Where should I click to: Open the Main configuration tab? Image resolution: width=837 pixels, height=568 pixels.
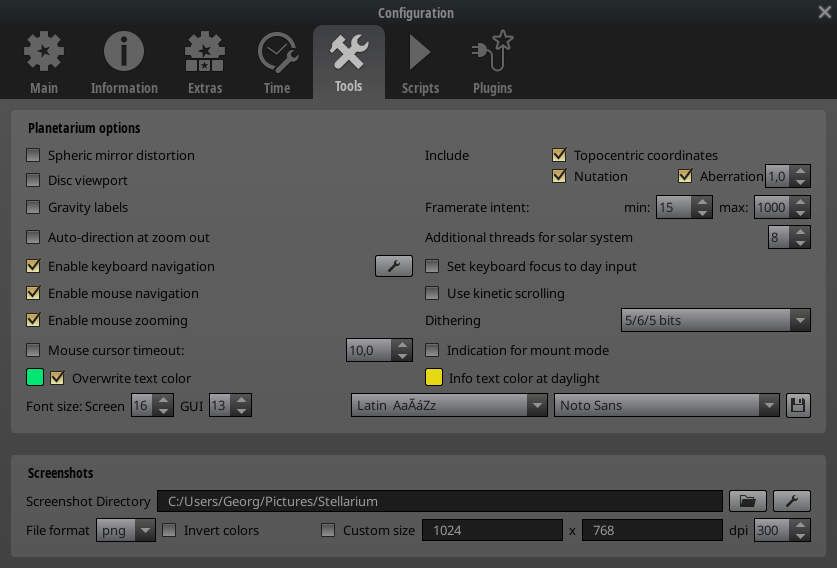click(x=44, y=63)
